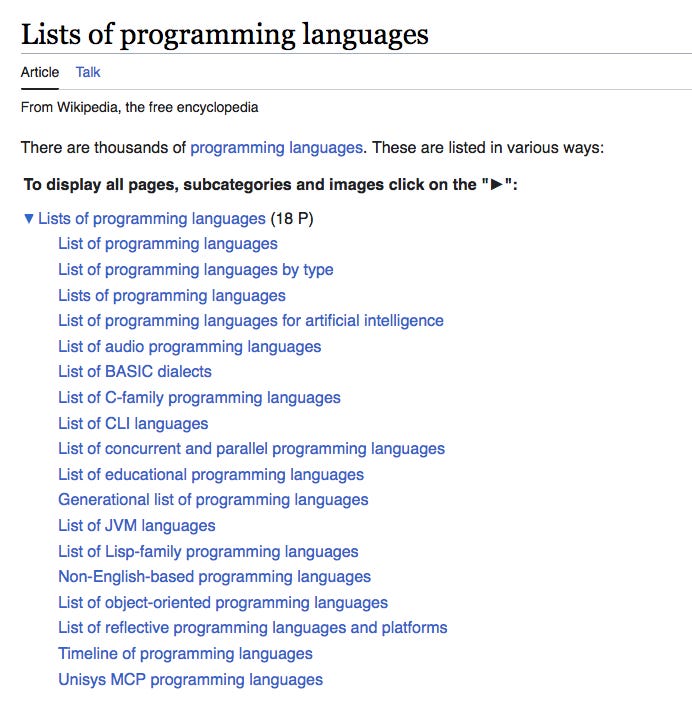692x710 pixels.
Task: Open Generational list of programming languages
Action: point(213,499)
